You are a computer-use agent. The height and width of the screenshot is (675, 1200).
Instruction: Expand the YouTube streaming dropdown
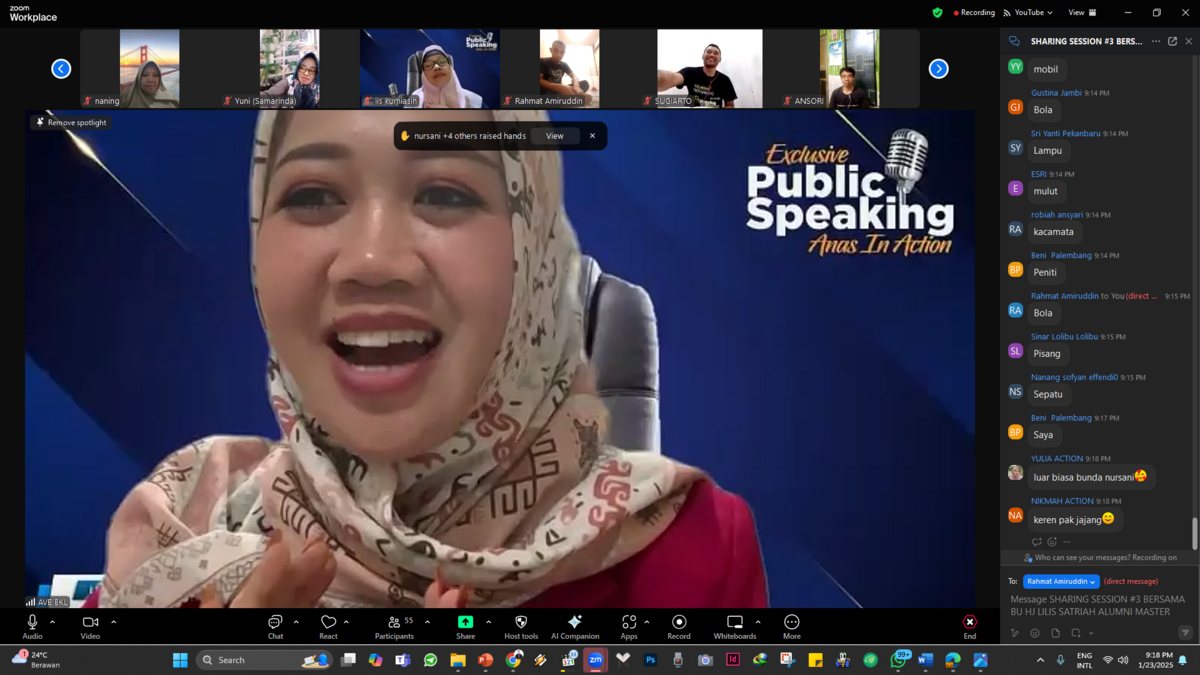click(1028, 13)
